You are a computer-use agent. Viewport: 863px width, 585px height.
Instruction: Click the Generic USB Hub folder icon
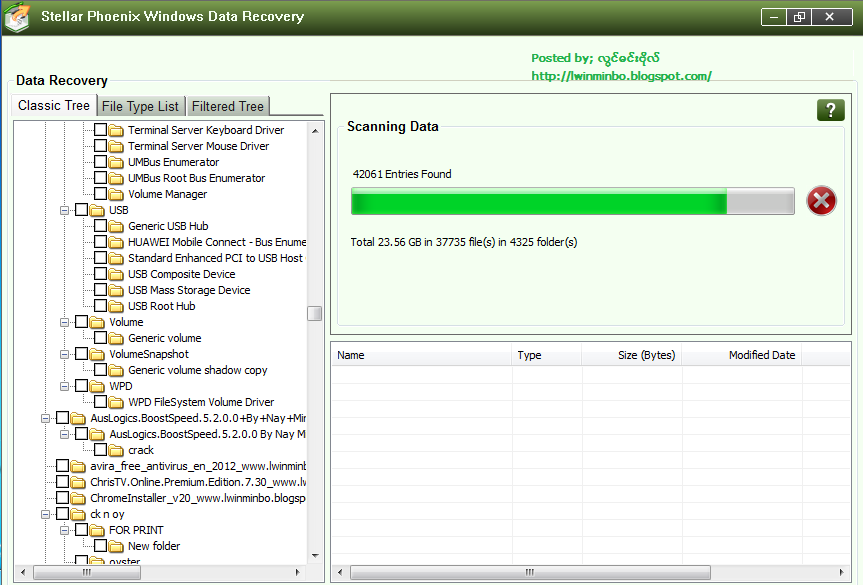pyautogui.click(x=116, y=226)
